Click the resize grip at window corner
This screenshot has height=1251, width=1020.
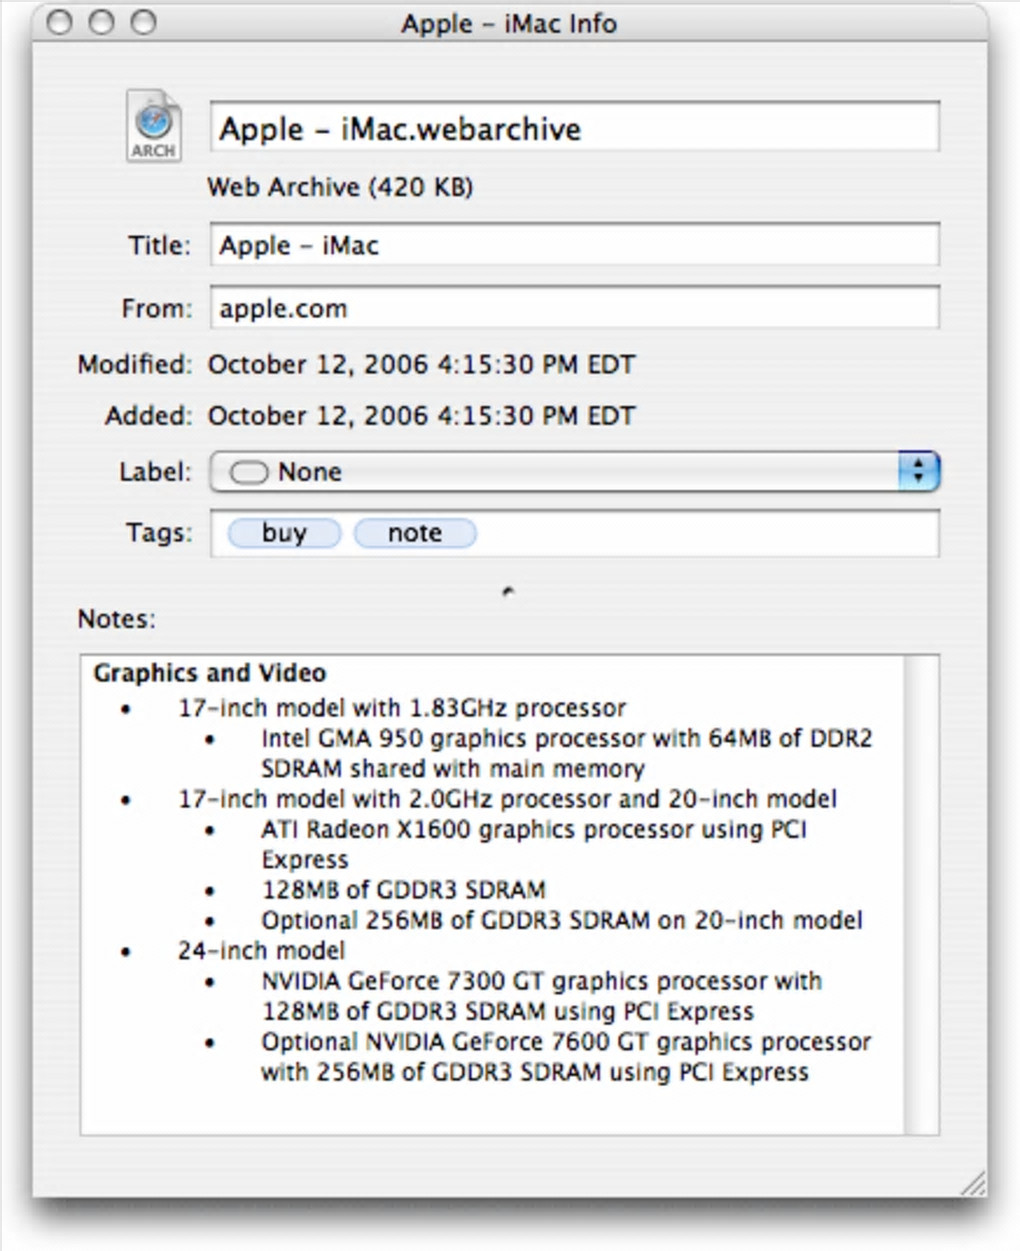pos(972,1184)
